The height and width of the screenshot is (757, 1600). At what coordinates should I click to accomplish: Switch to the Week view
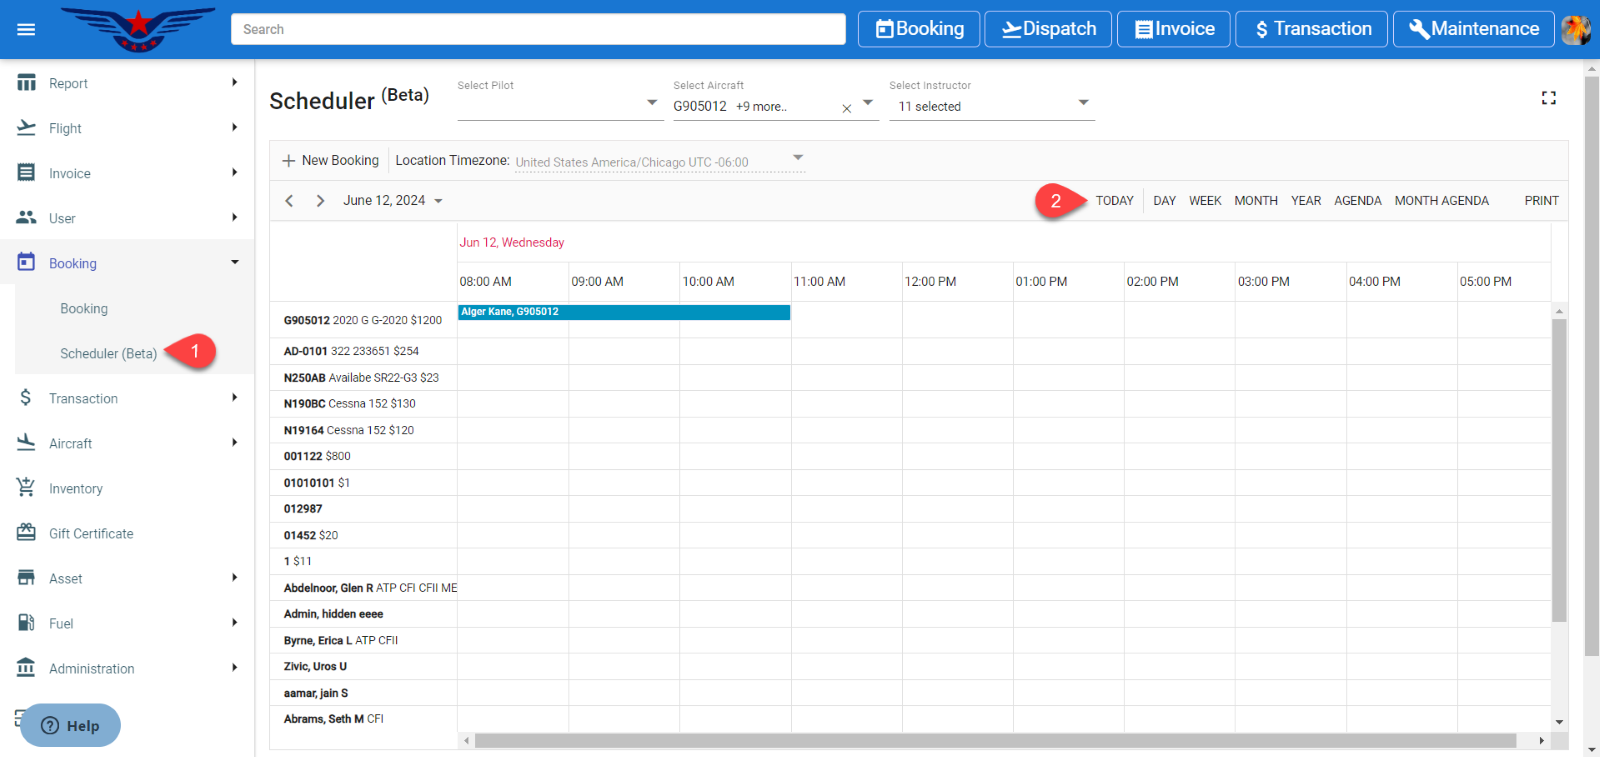click(x=1204, y=201)
